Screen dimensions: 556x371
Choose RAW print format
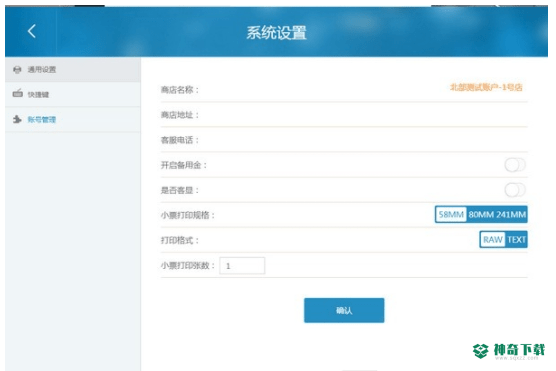pyautogui.click(x=493, y=240)
